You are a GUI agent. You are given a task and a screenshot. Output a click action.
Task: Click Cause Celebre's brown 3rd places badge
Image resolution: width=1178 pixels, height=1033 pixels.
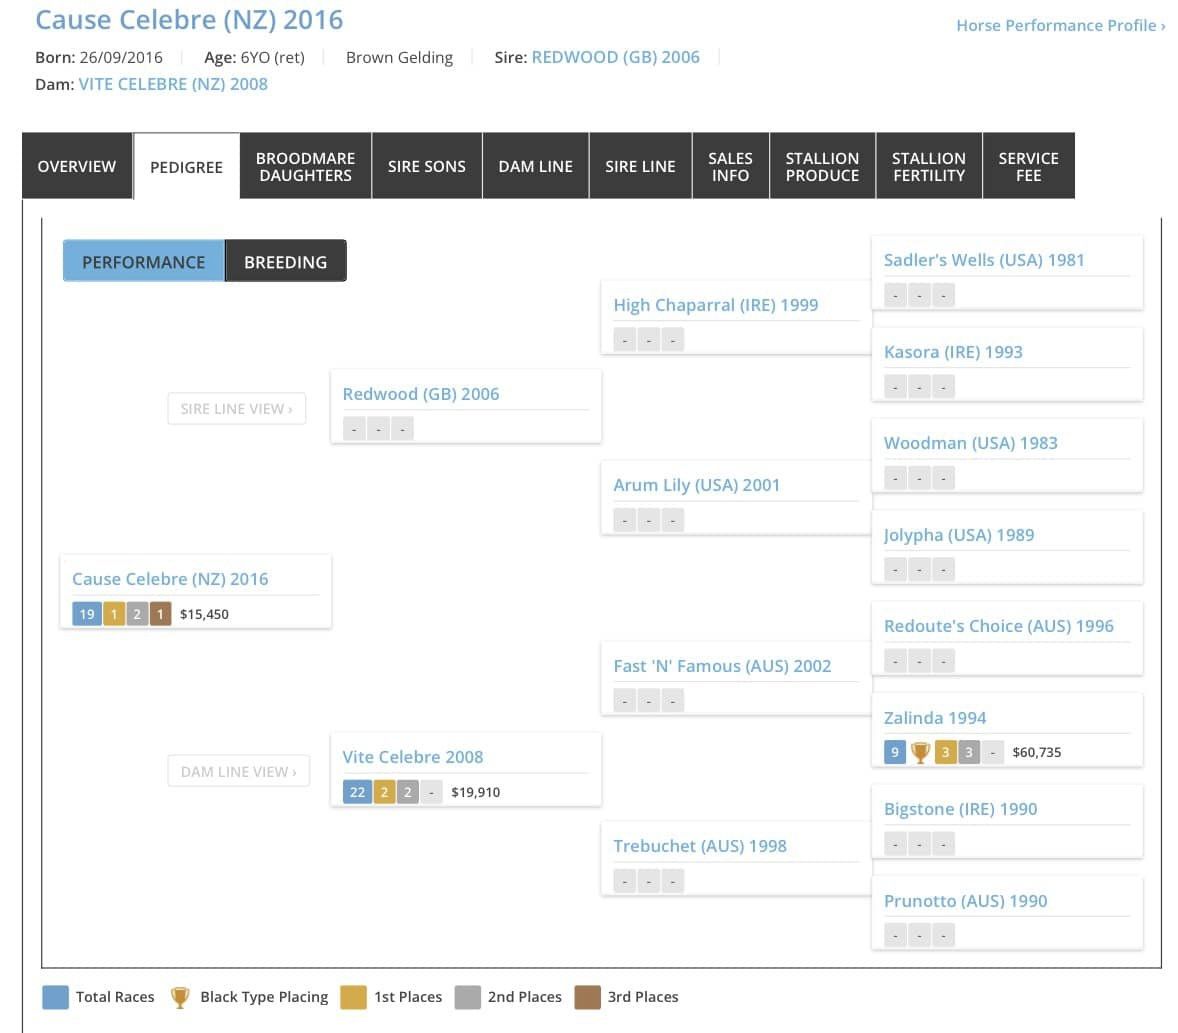click(x=160, y=614)
